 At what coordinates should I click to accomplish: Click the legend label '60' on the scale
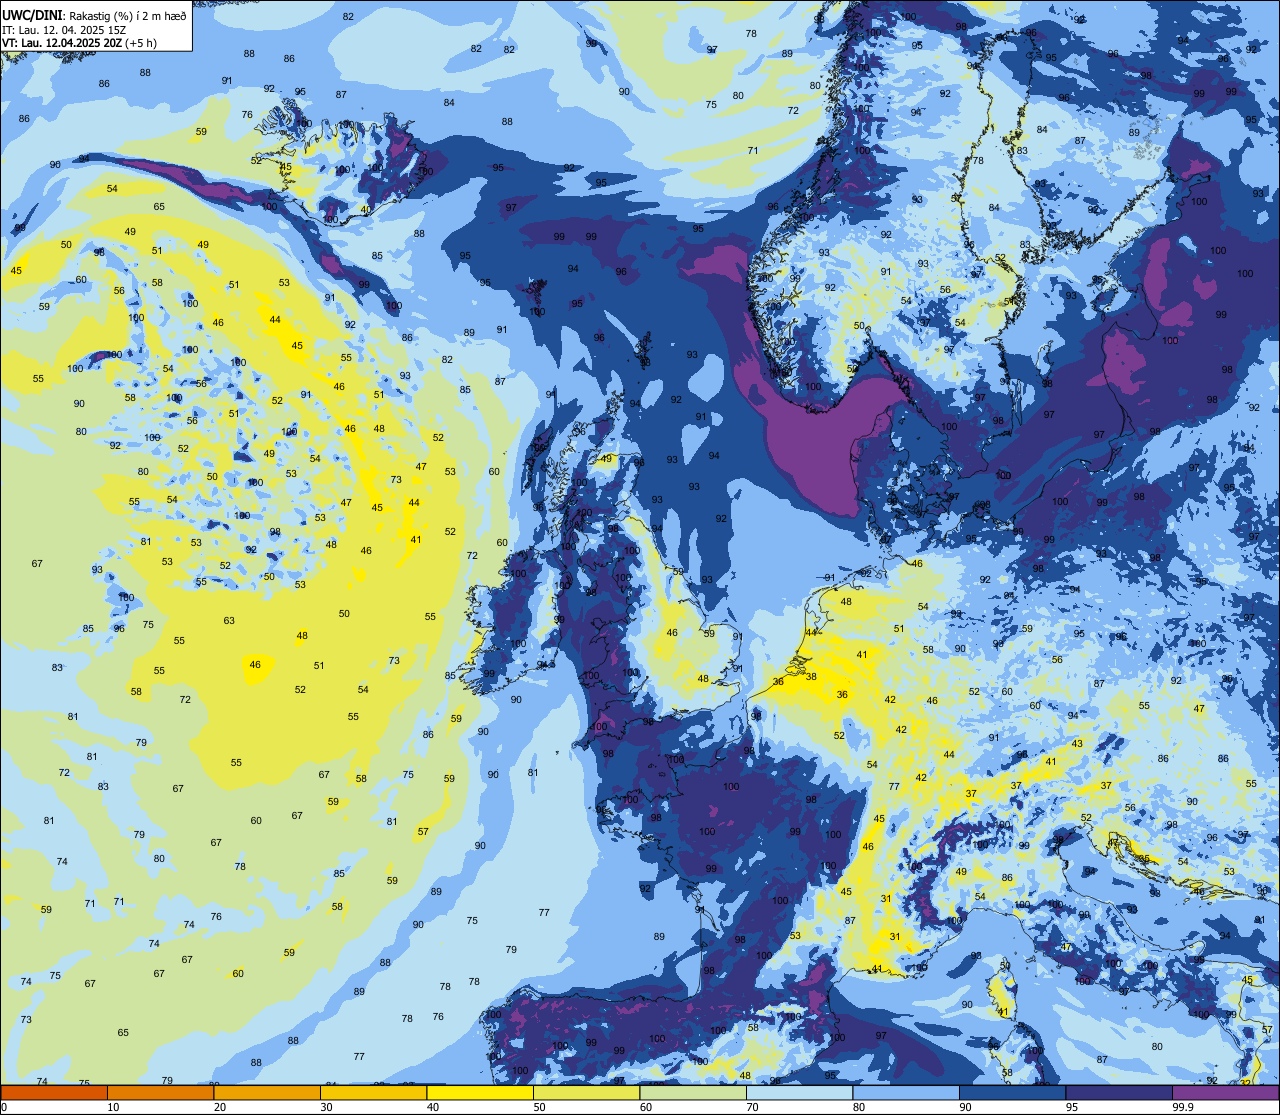[646, 1107]
